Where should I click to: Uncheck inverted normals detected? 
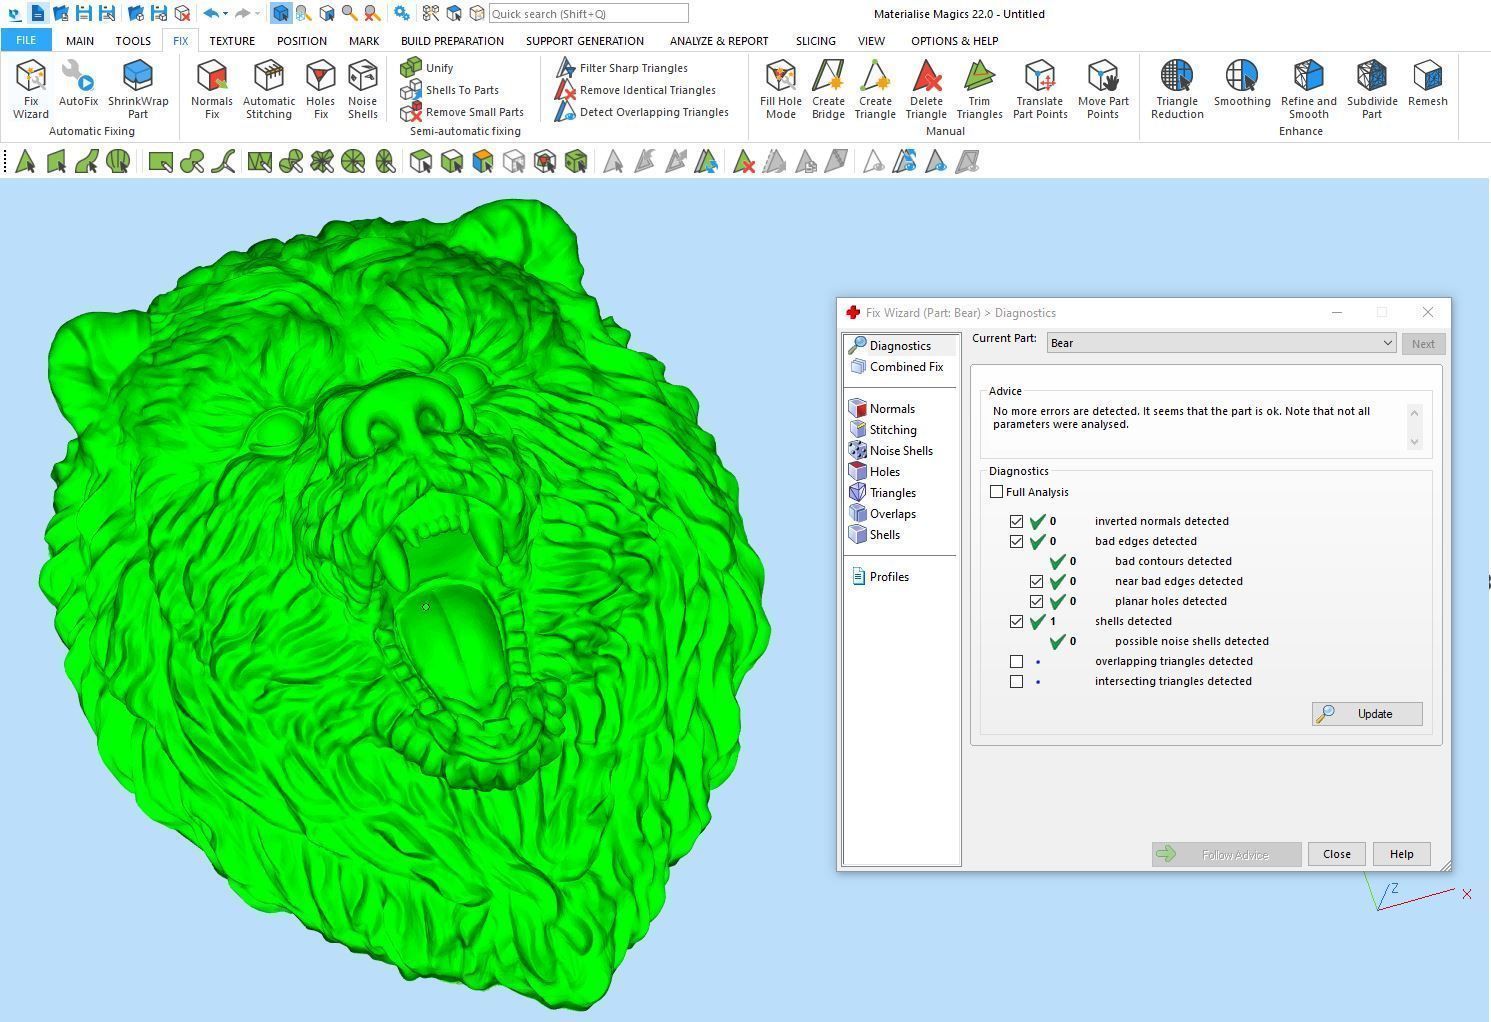tap(1017, 521)
